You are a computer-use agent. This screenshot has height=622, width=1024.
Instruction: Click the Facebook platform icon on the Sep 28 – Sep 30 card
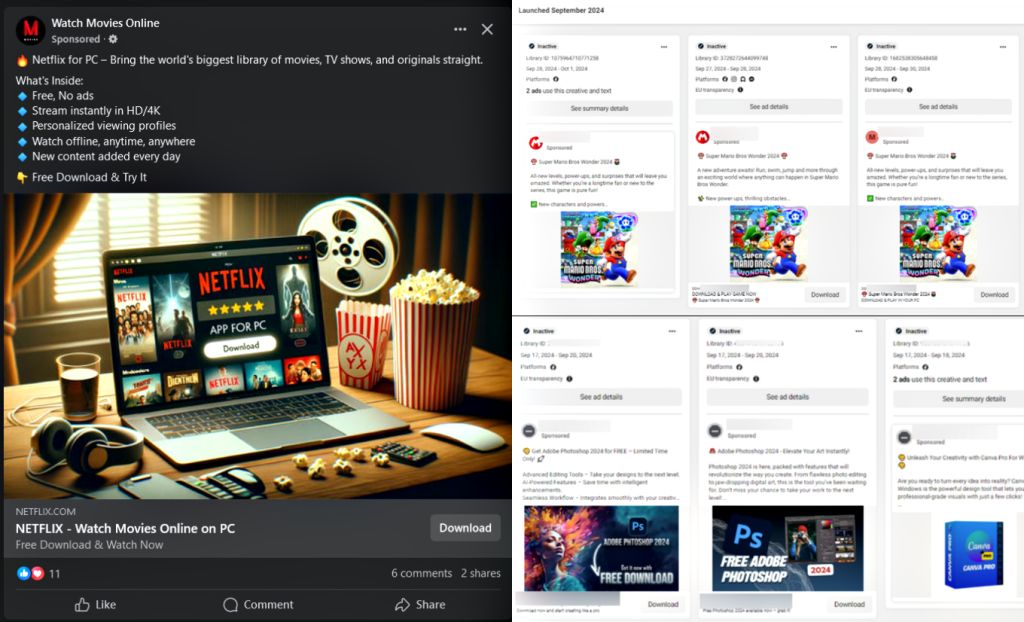coord(894,79)
